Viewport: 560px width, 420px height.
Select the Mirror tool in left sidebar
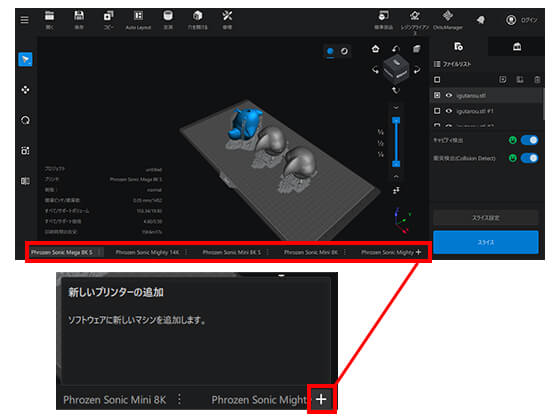(x=25, y=181)
